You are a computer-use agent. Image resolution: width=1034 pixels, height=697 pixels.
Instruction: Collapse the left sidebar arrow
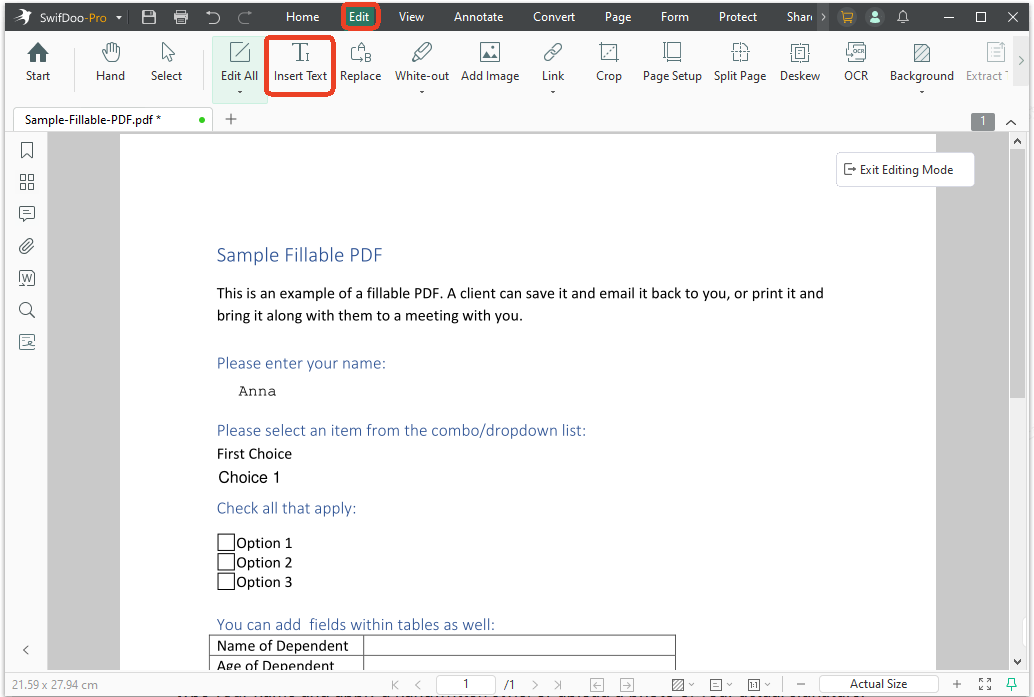coord(26,650)
